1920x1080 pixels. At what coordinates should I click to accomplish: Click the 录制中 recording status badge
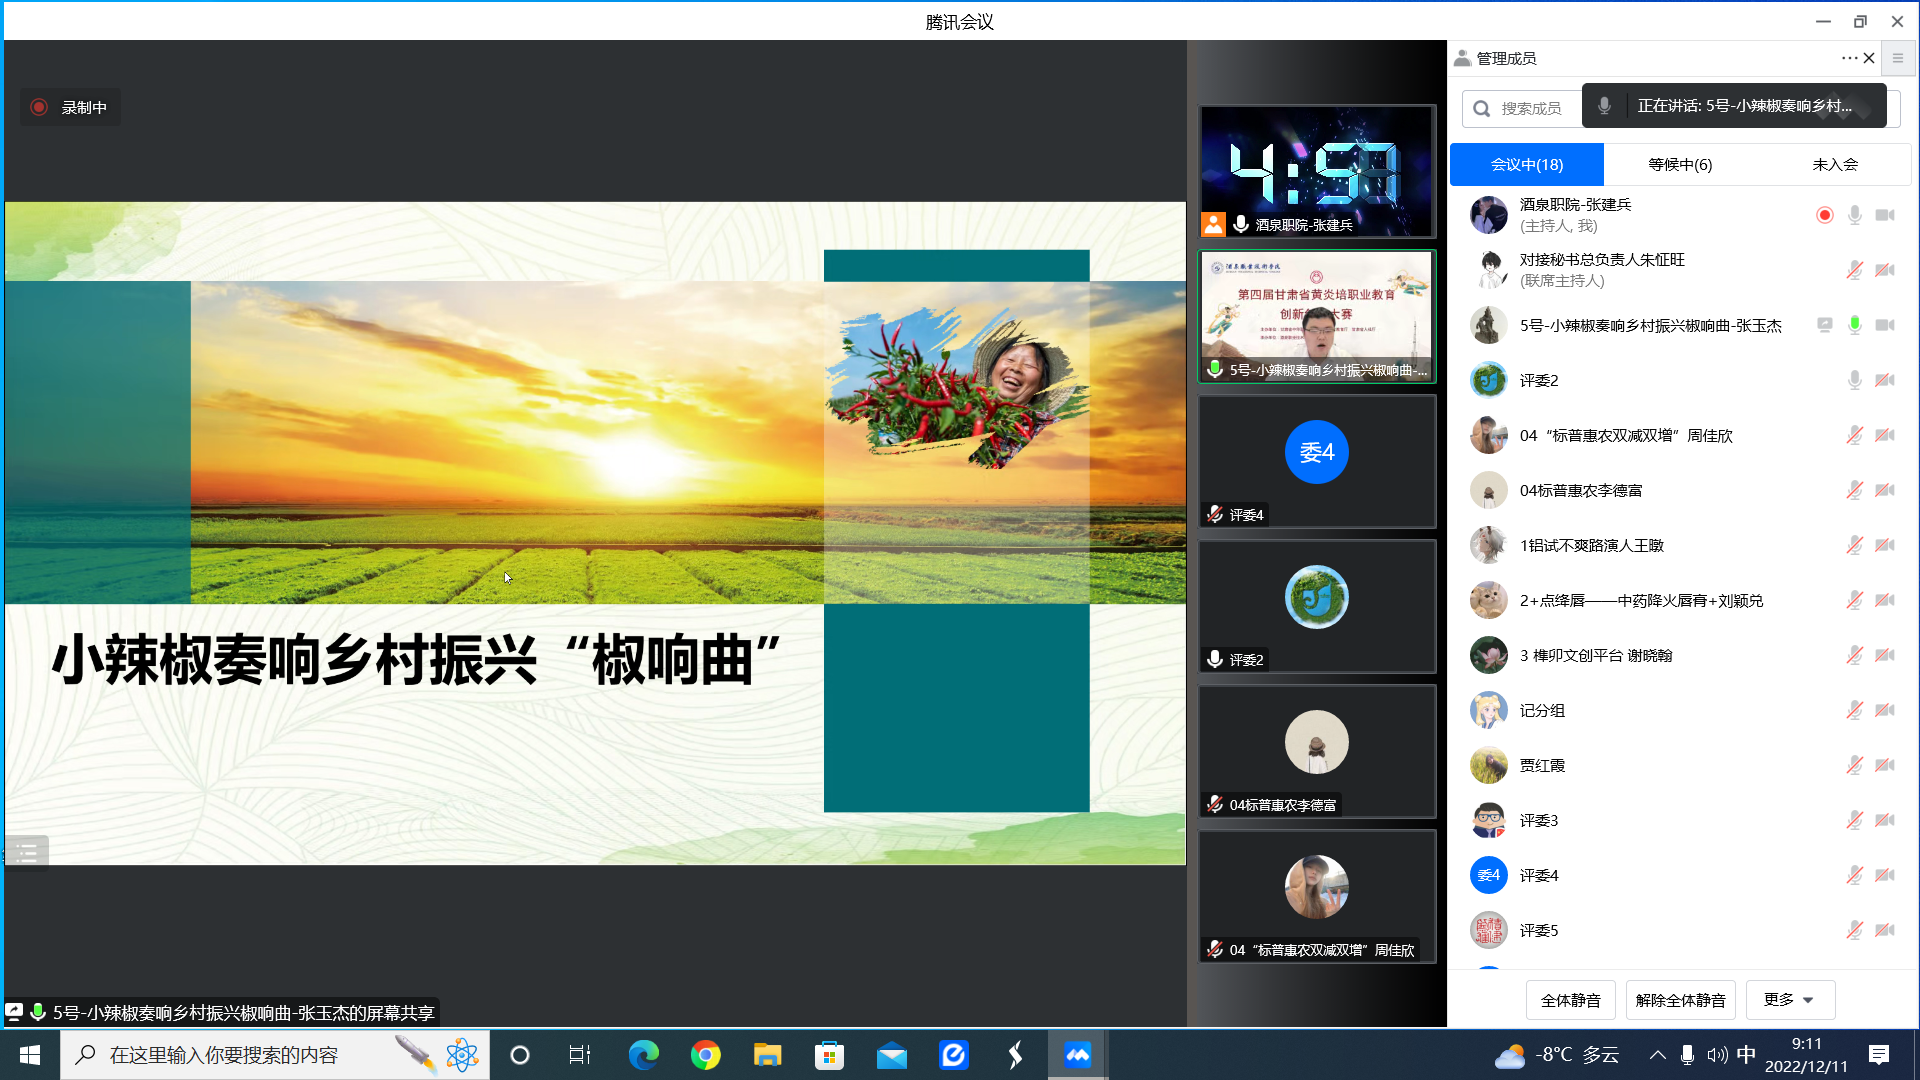tap(70, 107)
